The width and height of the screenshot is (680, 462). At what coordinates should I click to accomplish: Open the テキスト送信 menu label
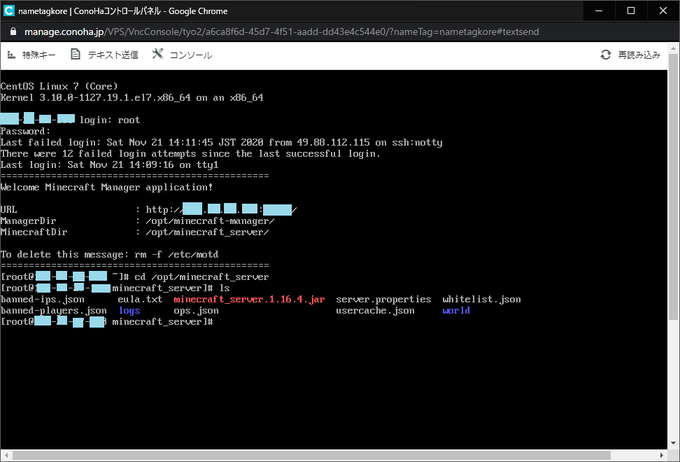click(x=113, y=55)
